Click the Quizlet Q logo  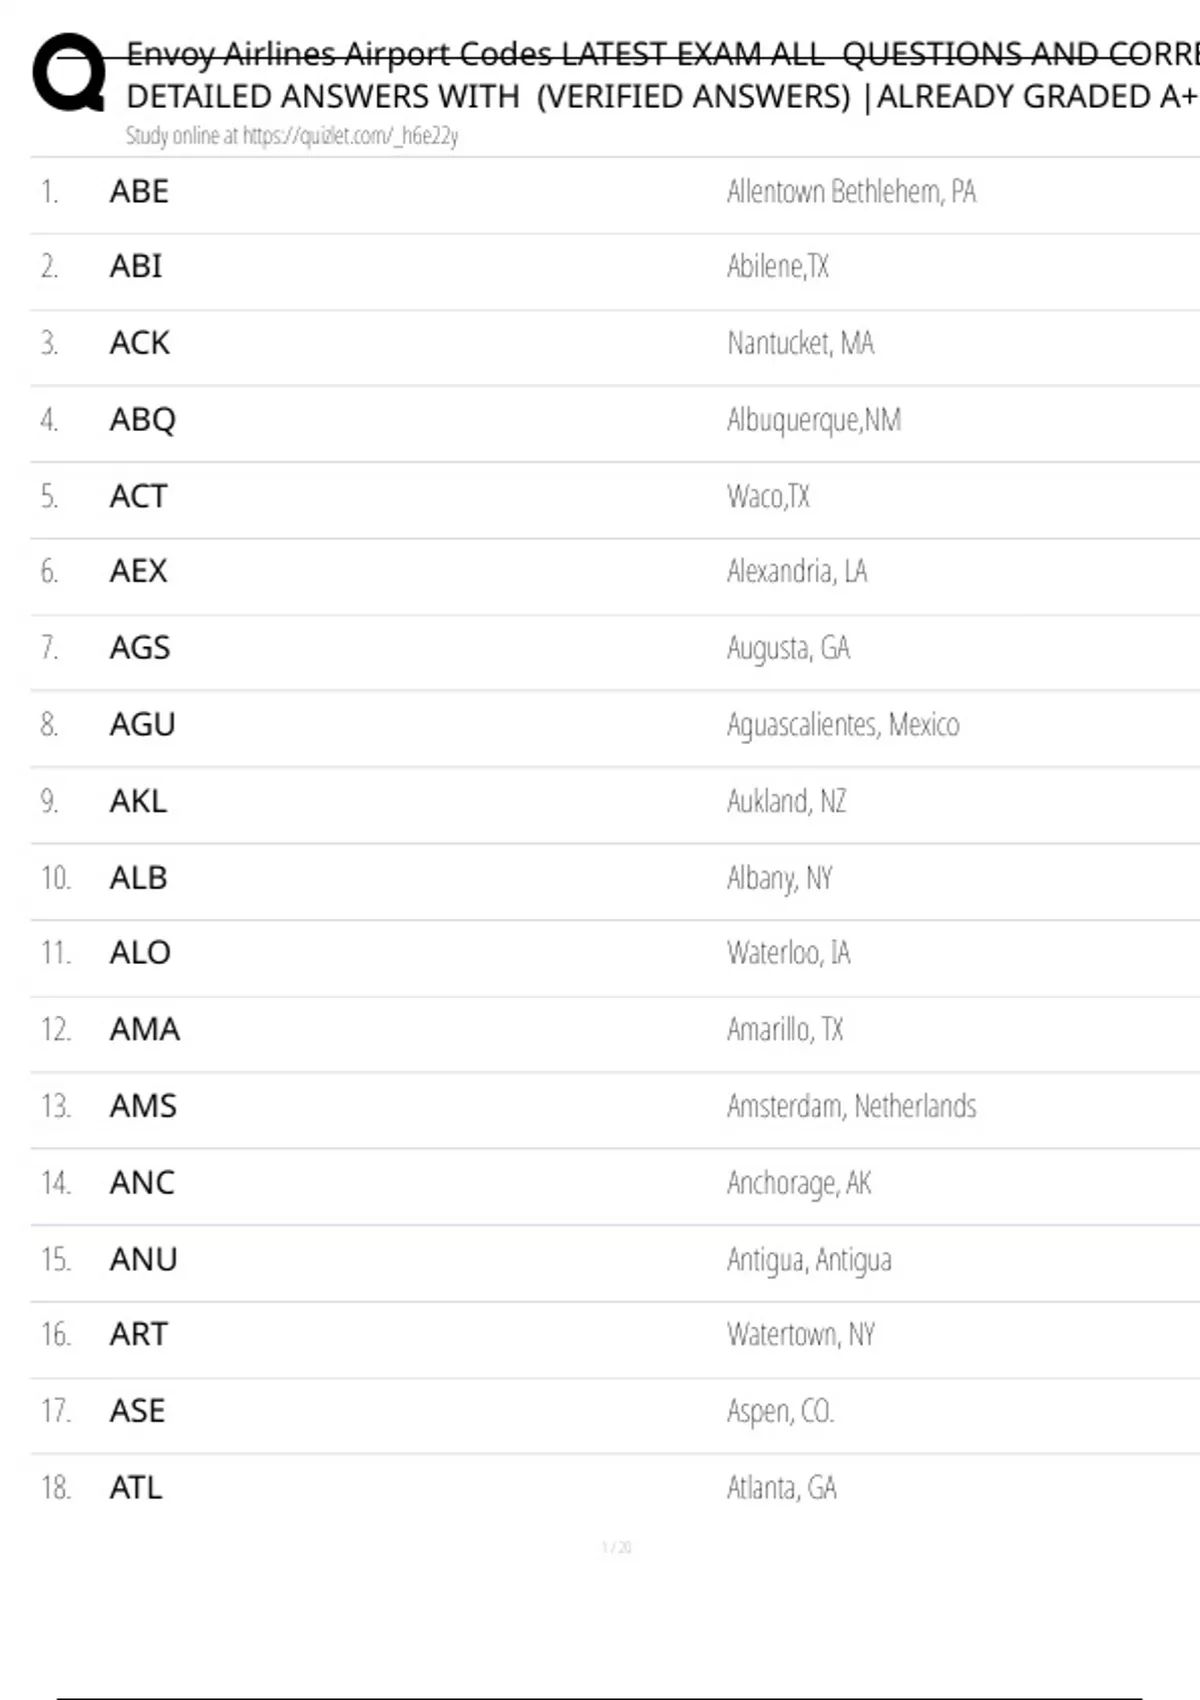tap(69, 72)
